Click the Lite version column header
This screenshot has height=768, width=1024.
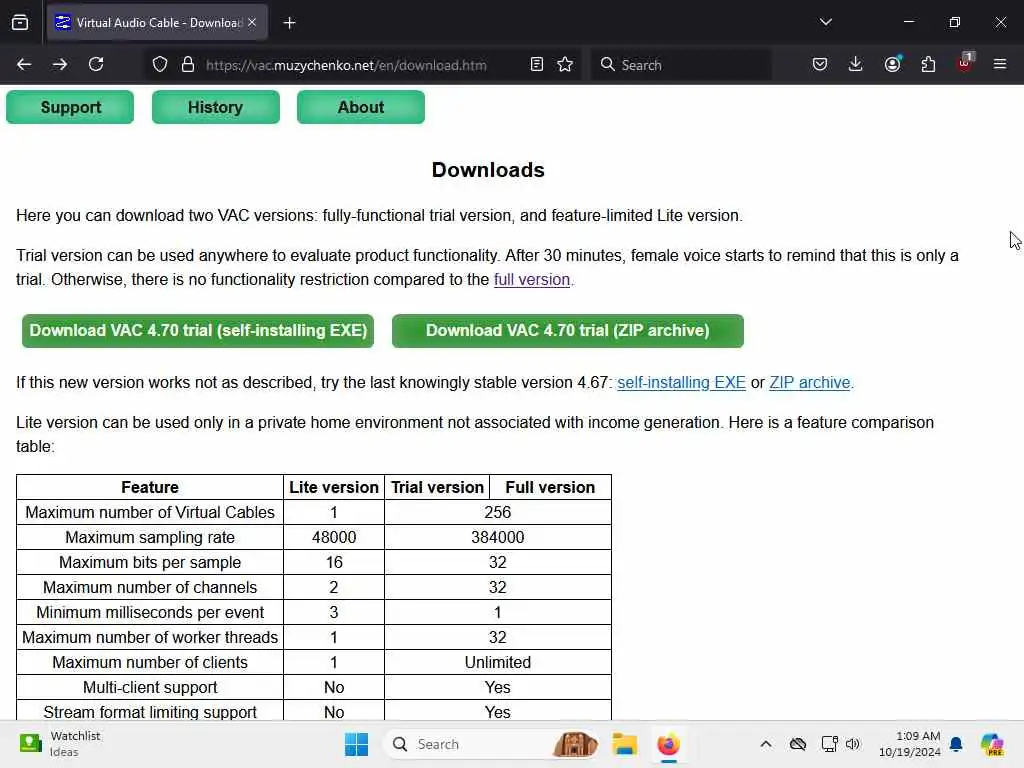pos(334,487)
